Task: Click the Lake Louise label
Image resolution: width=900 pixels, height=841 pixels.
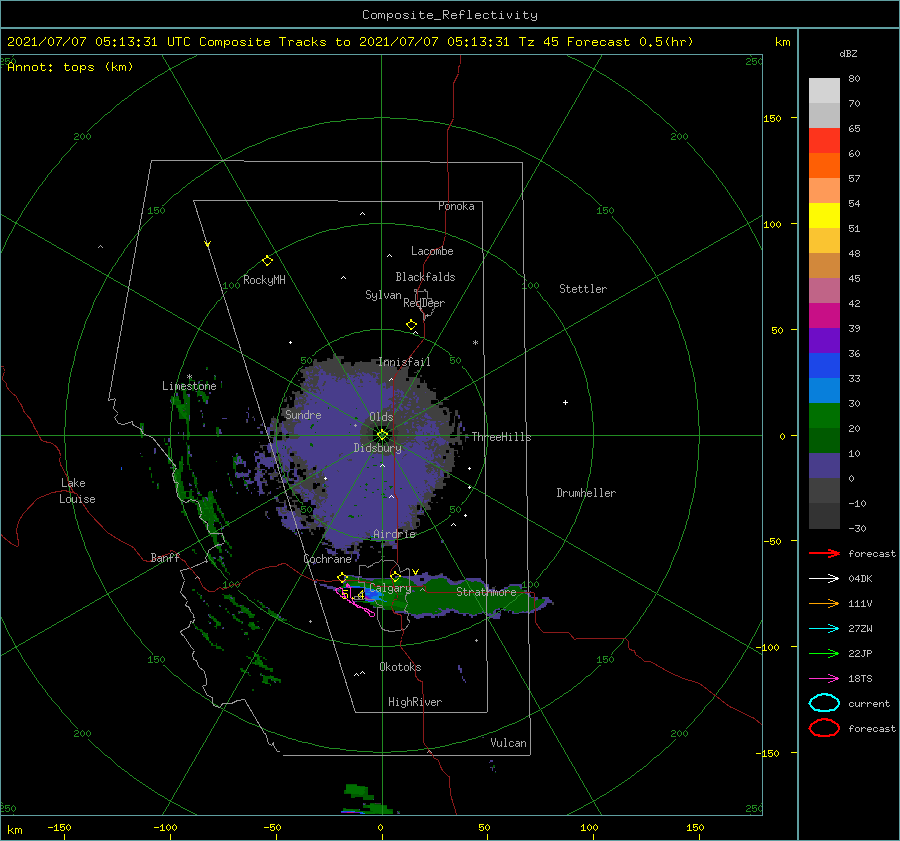Action: coord(77,491)
